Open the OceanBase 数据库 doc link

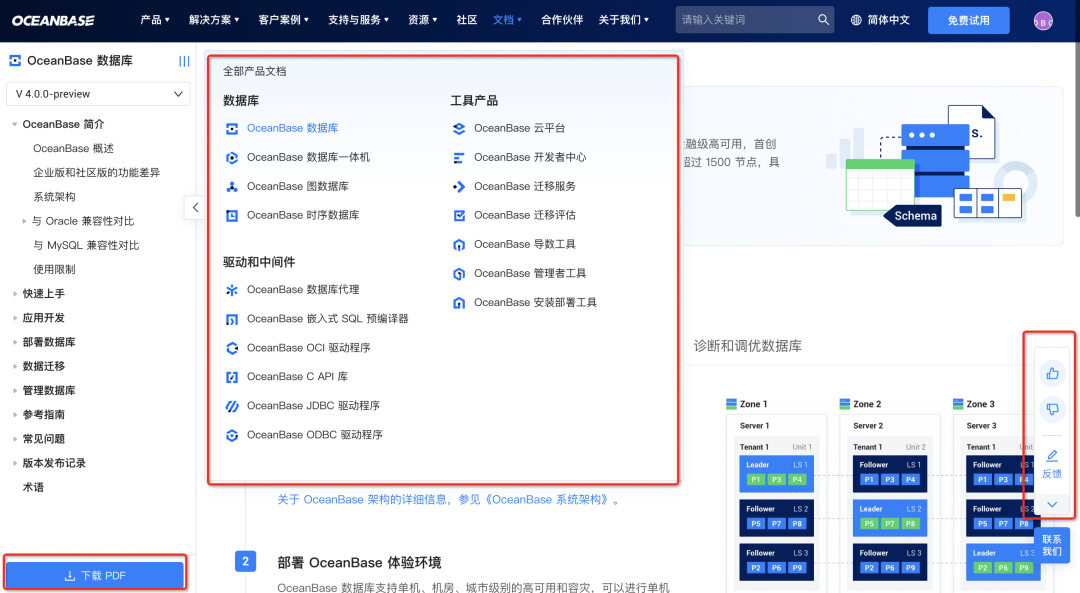tap(292, 128)
